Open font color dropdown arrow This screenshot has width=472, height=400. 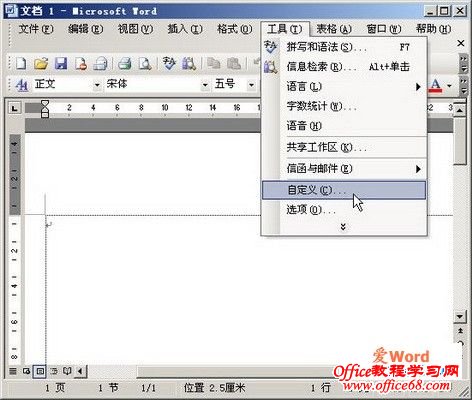click(x=449, y=86)
